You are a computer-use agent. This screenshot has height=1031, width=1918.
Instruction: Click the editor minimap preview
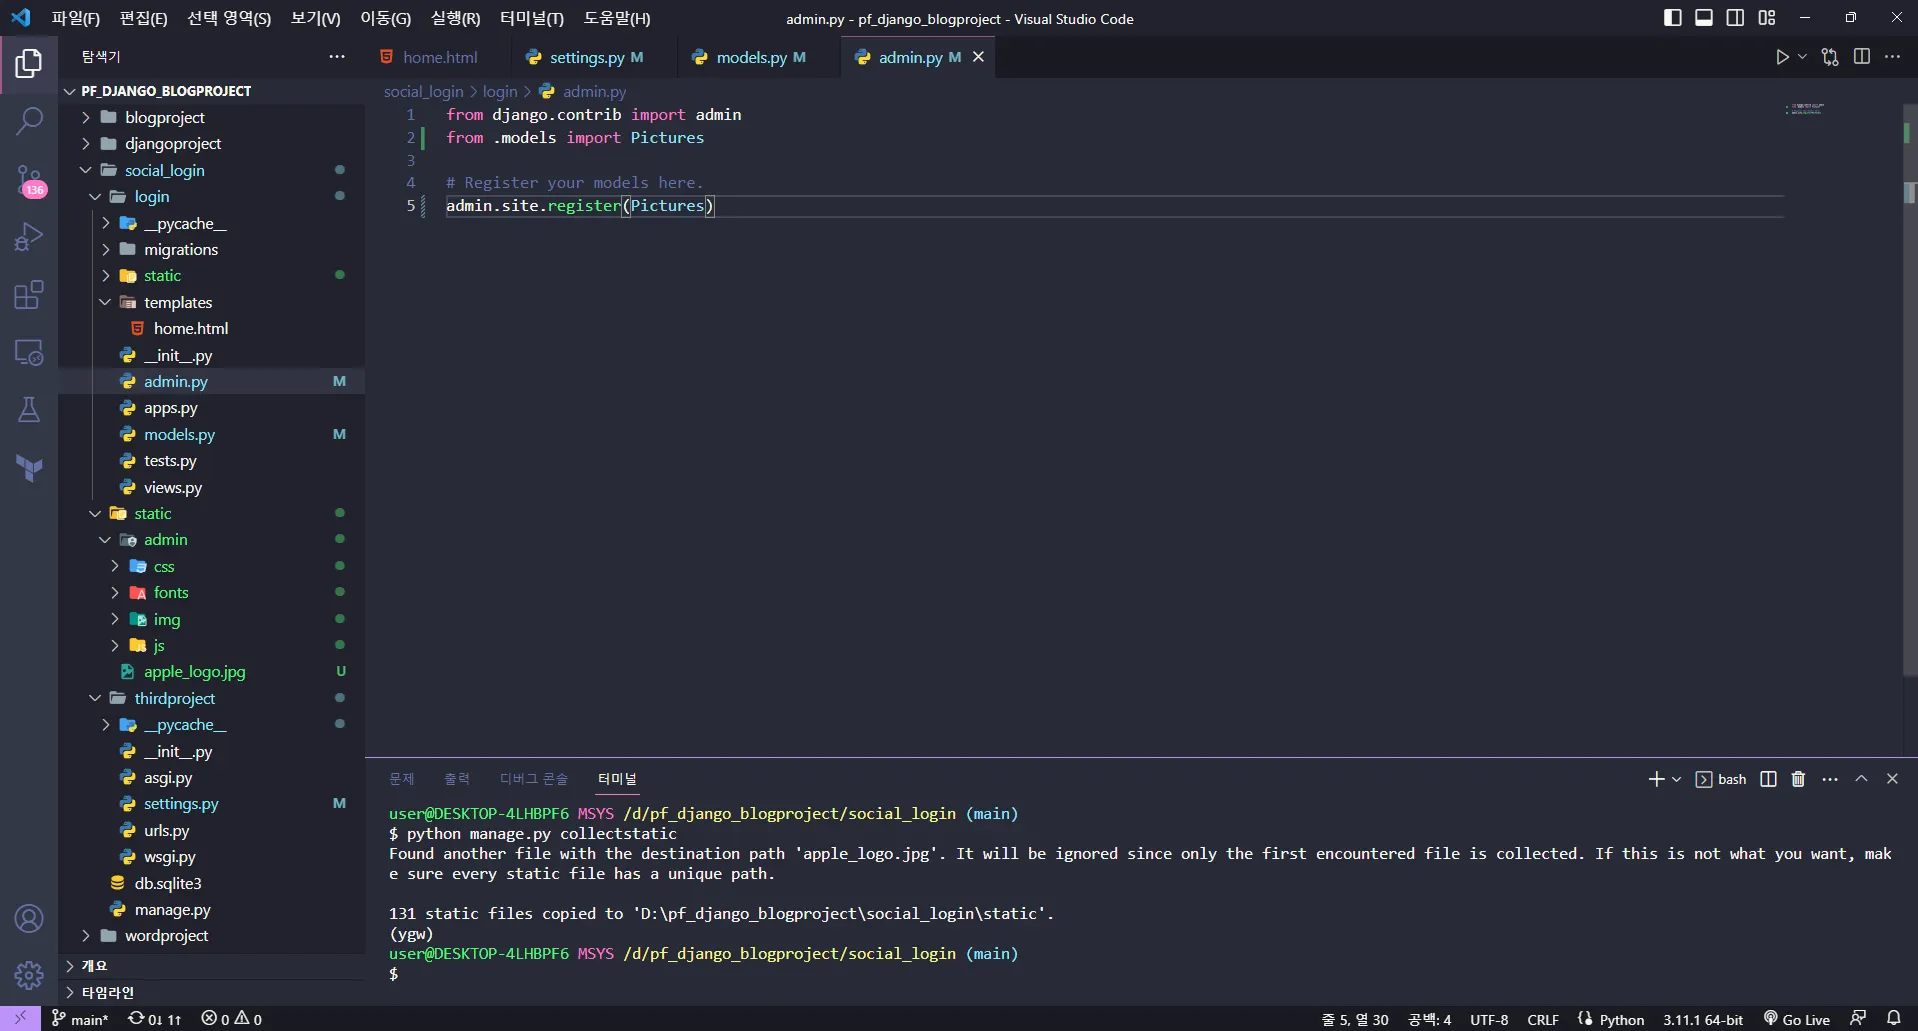pos(1805,108)
